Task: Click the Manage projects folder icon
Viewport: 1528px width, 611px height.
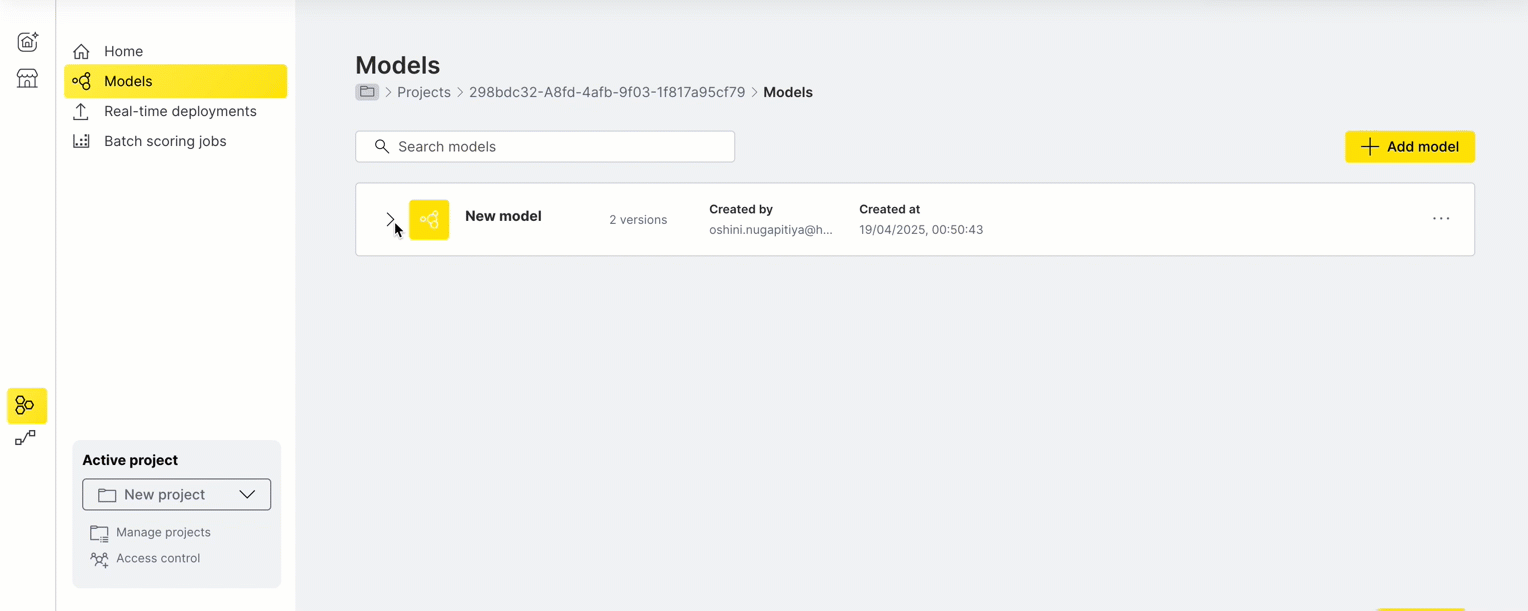Action: click(x=99, y=533)
